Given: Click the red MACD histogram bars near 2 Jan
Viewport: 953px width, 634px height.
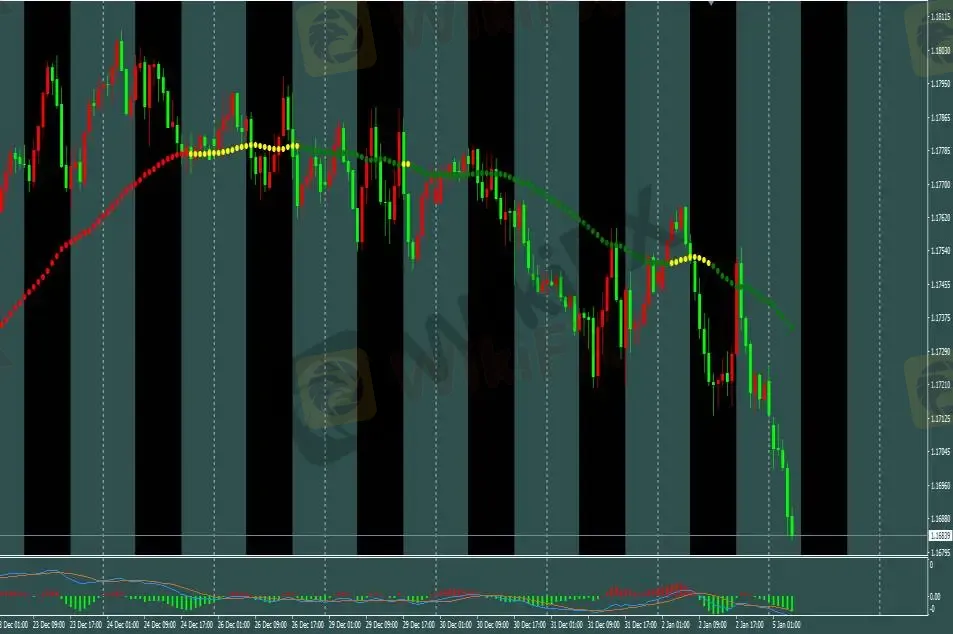Looking at the screenshot, I should (x=675, y=589).
